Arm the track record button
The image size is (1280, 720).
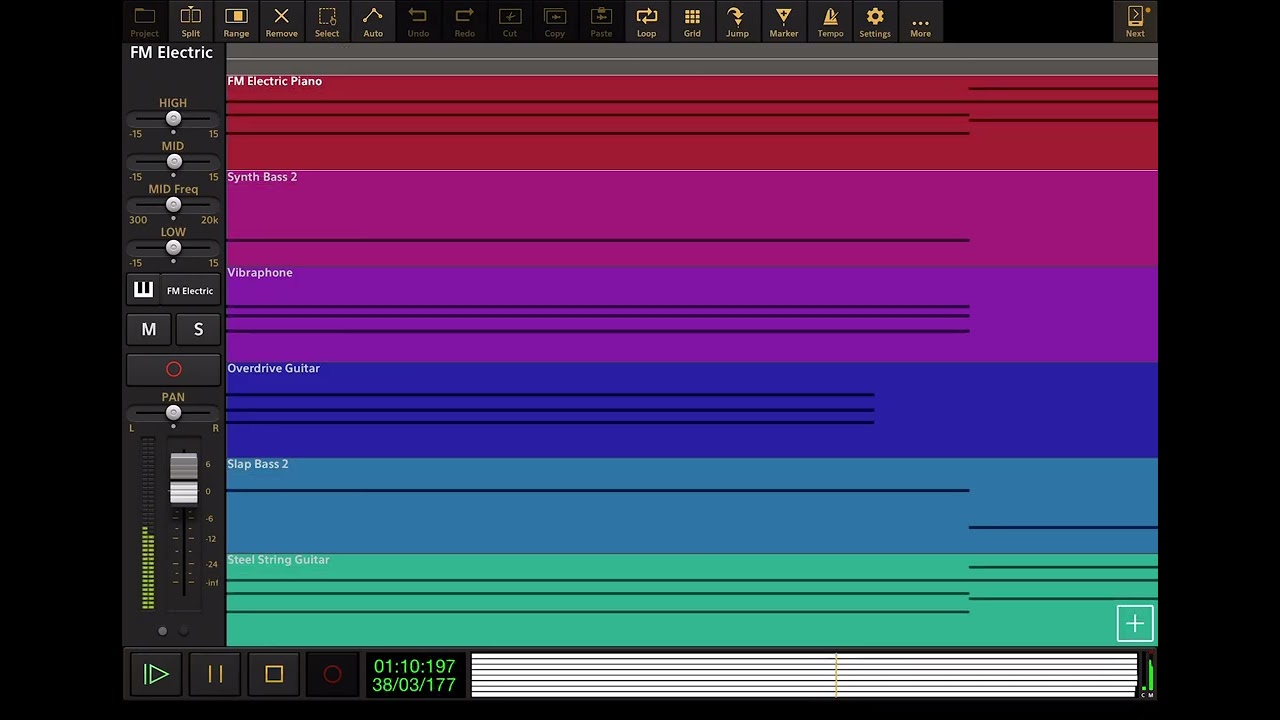(x=173, y=369)
